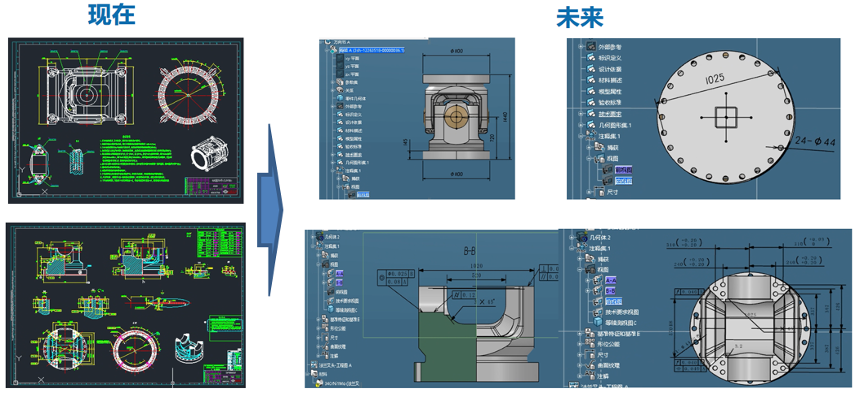Image resolution: width=854 pixels, height=394 pixels.
Task: Click the 1025 dimension on circular flange
Action: [x=714, y=78]
